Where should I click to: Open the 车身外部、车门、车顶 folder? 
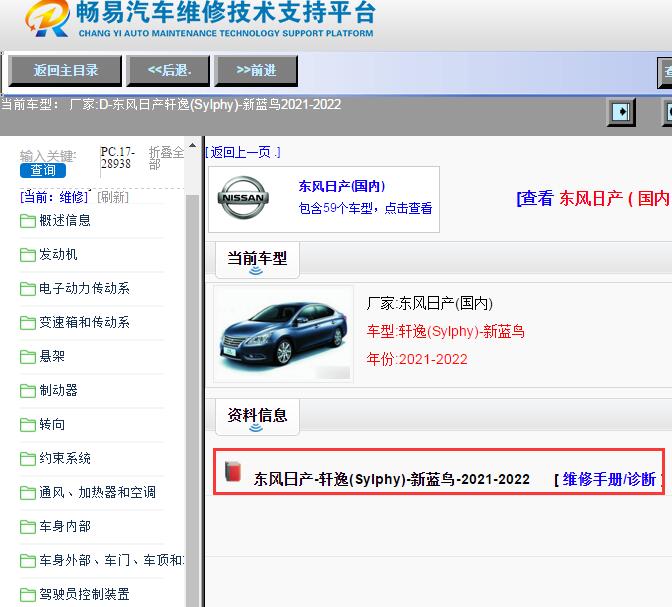[102, 560]
